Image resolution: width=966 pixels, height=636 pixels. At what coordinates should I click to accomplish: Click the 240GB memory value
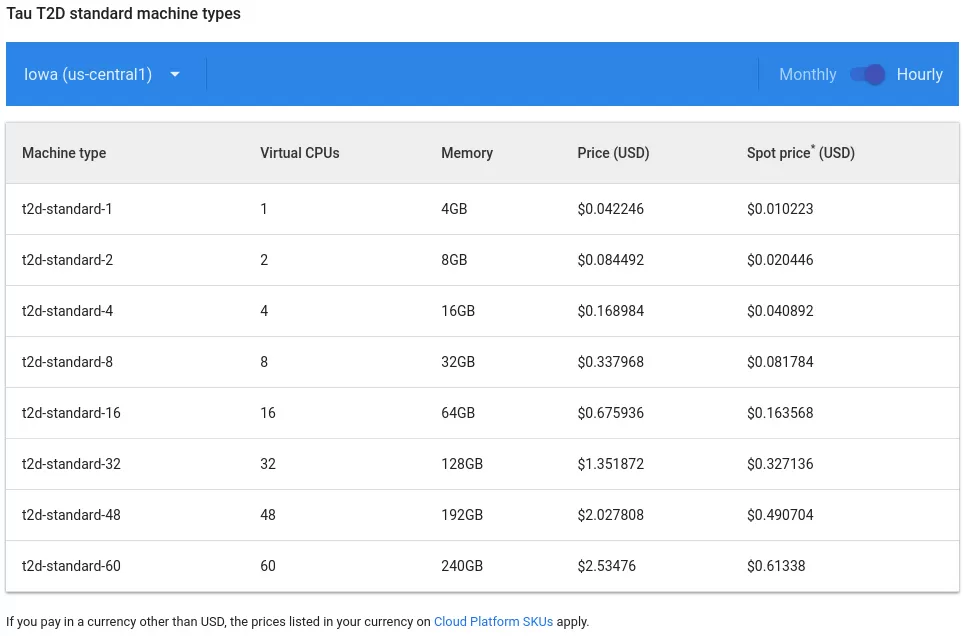point(462,566)
